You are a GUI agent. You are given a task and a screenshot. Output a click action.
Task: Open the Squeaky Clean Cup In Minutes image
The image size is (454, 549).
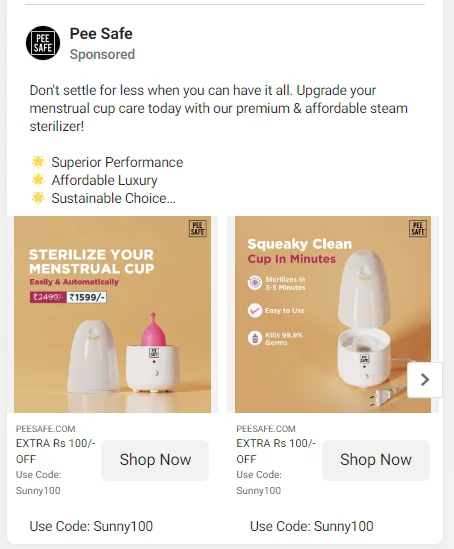(333, 314)
